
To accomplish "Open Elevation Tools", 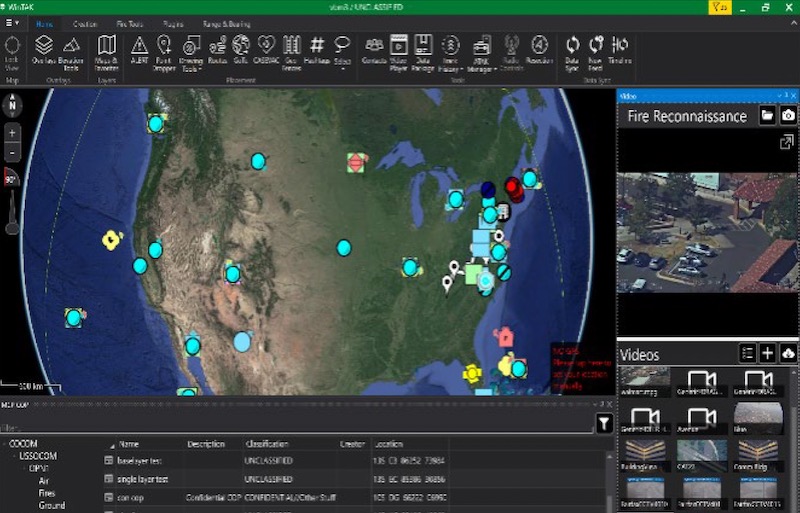I will (71, 53).
